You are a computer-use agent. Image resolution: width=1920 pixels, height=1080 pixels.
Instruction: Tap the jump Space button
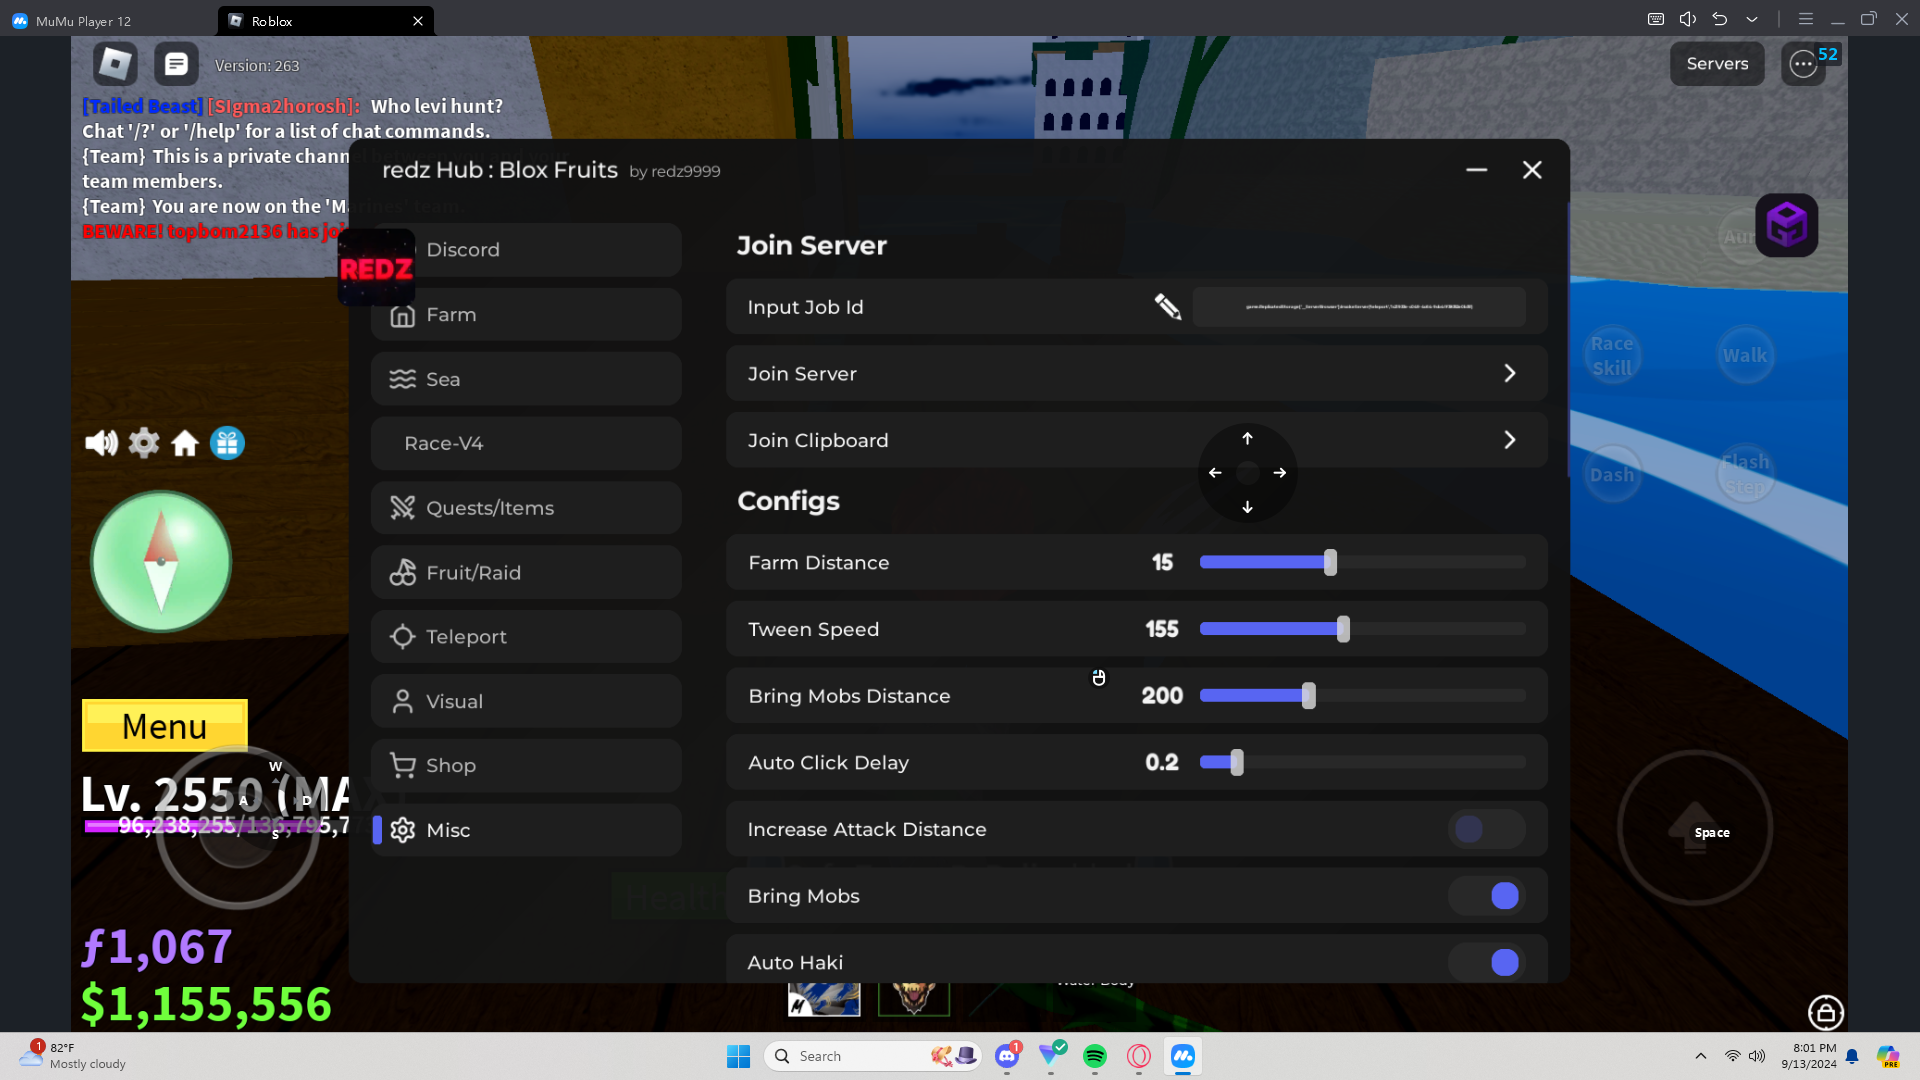pyautogui.click(x=1695, y=828)
